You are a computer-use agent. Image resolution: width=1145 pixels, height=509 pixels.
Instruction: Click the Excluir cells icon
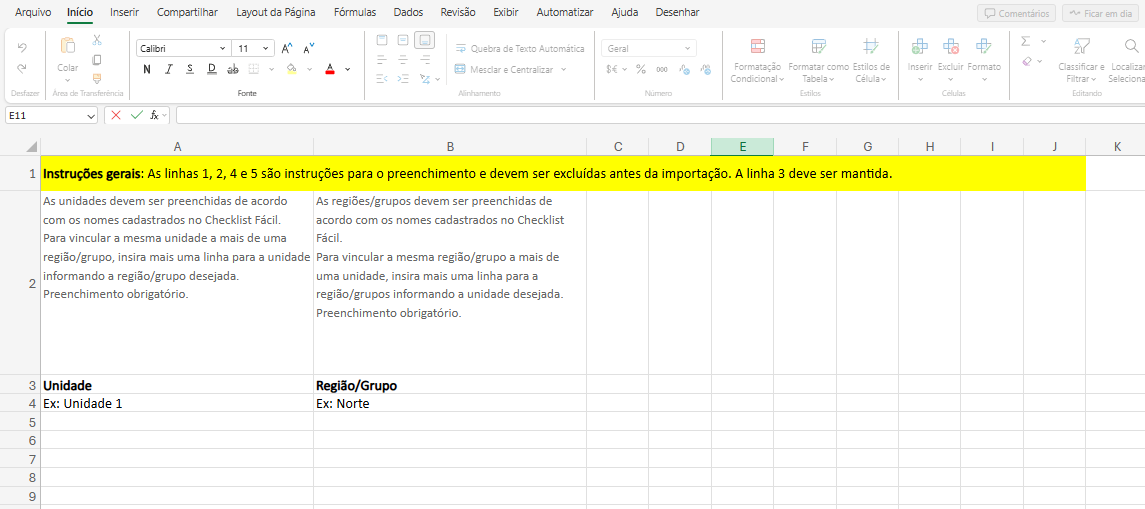point(951,47)
